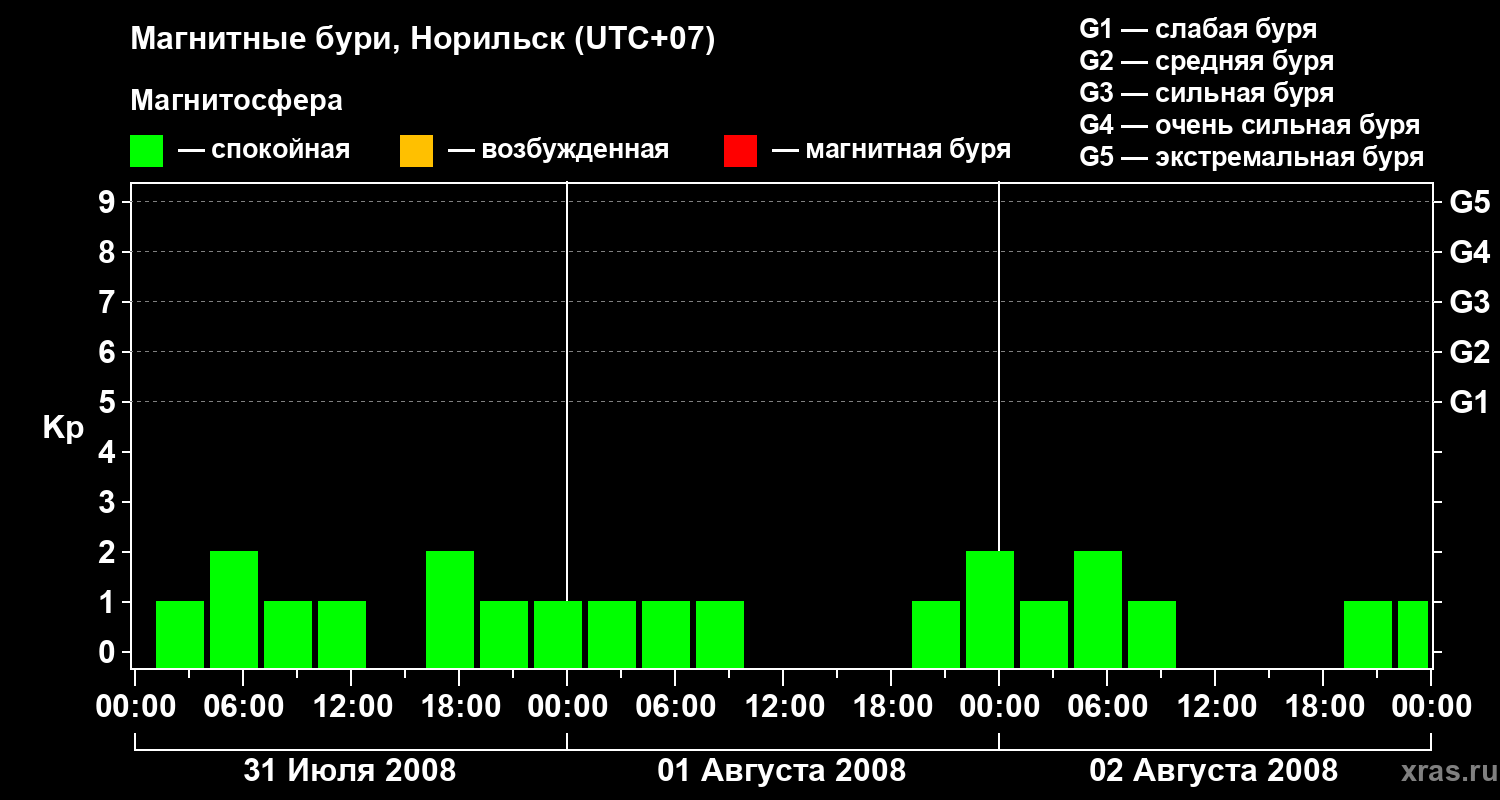Image resolution: width=1500 pixels, height=800 pixels.
Task: Click the 18:00 tick label under 02 Августа
Action: [x=1323, y=707]
